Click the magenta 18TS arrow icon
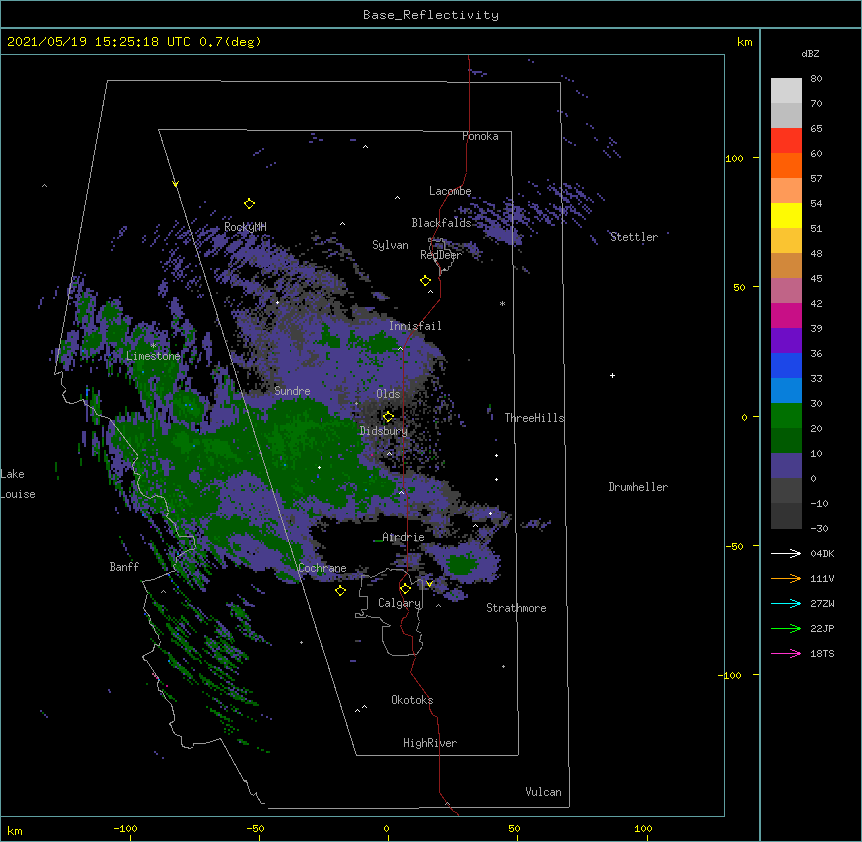Screen dimensions: 862x842 786,653
